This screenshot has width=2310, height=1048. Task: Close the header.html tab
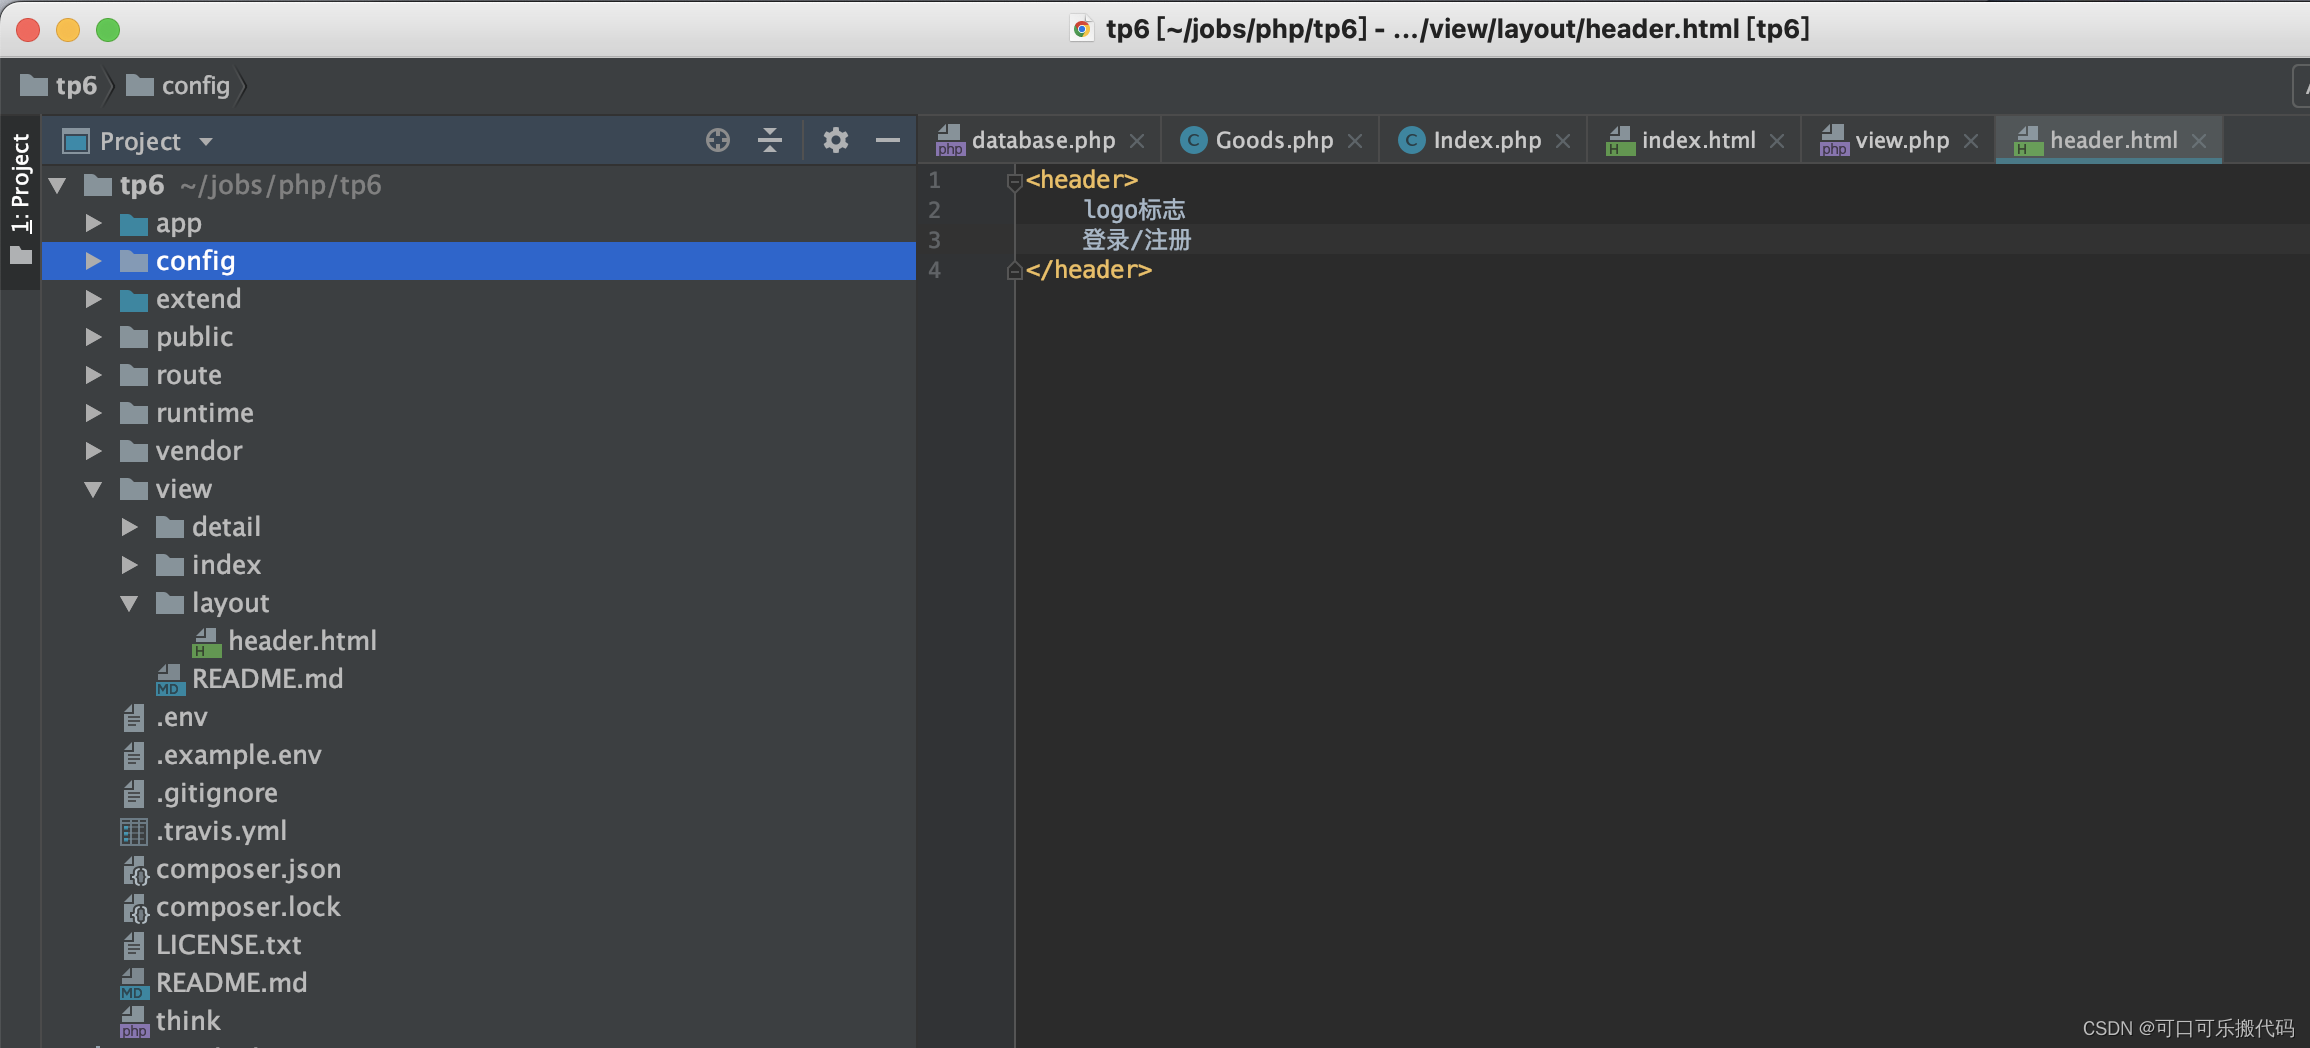[x=2199, y=141]
